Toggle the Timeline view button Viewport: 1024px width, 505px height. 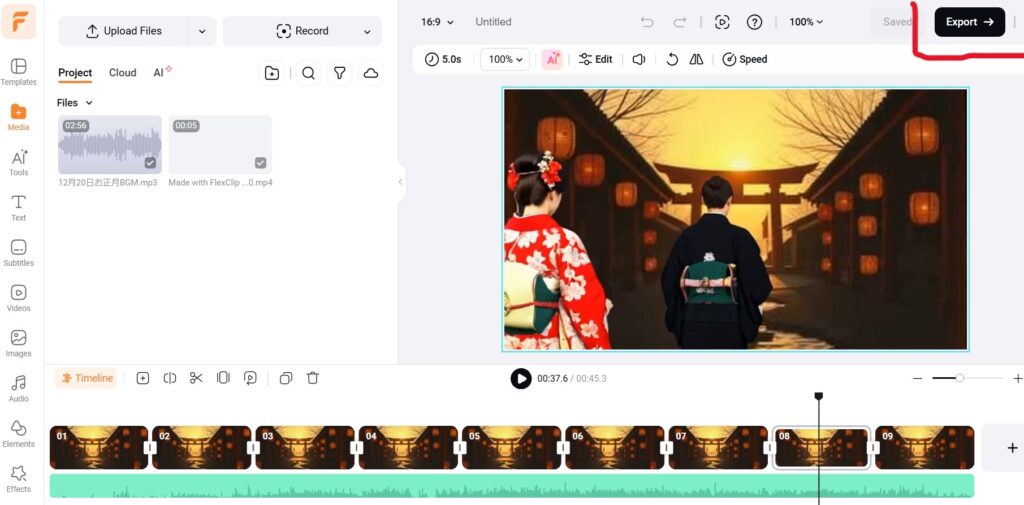click(x=86, y=378)
